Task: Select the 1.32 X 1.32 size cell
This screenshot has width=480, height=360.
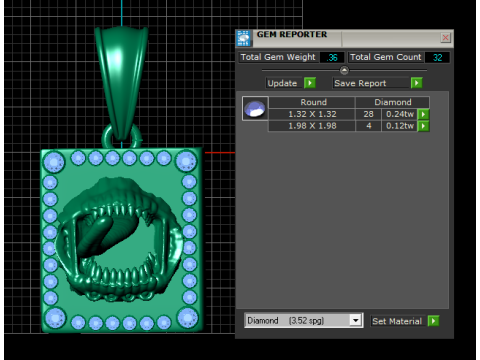Action: point(312,114)
